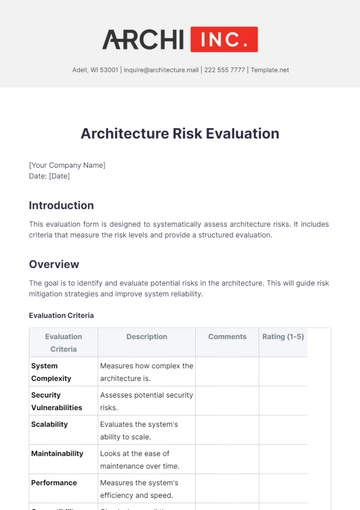Click the address 'Adell, WI 53001'
Viewport: 360px width, 510px height.
pyautogui.click(x=95, y=70)
